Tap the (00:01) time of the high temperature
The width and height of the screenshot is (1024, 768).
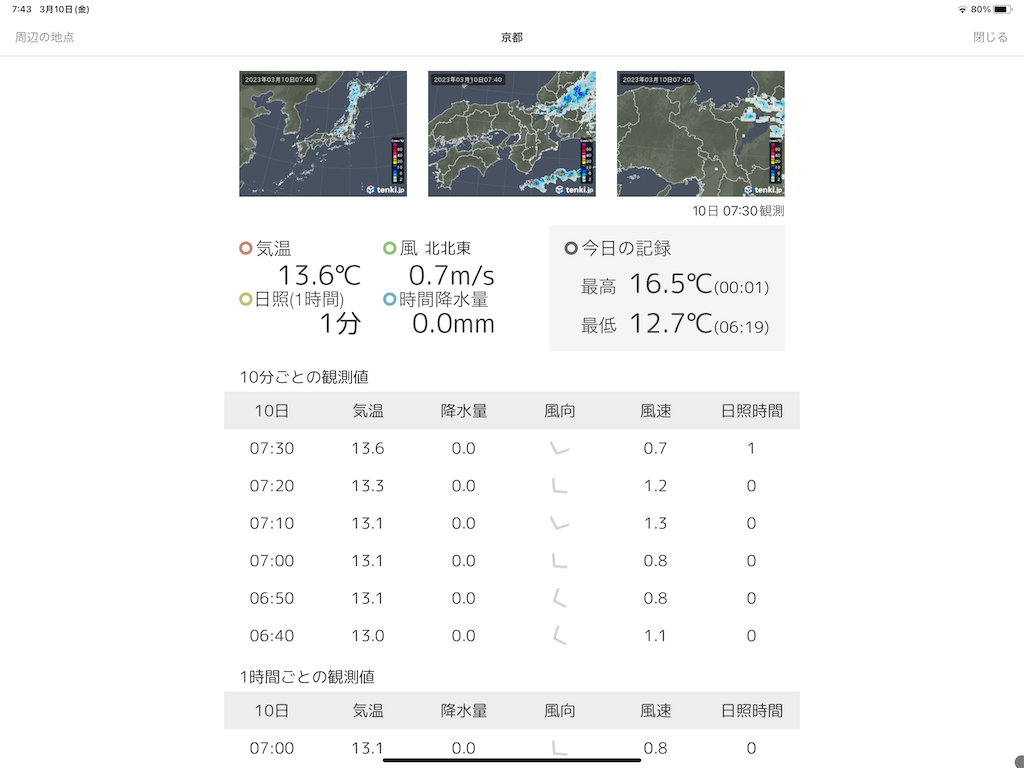(x=741, y=287)
